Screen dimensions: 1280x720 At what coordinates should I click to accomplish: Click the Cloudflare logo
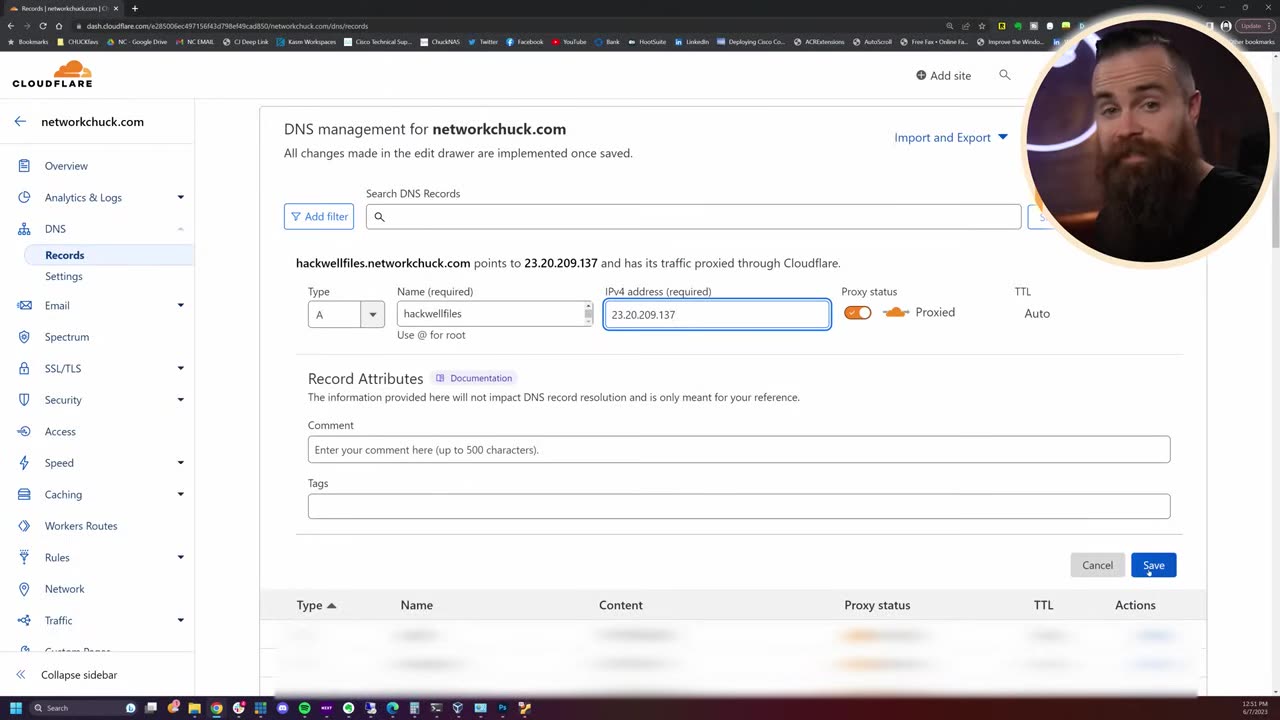(52, 75)
